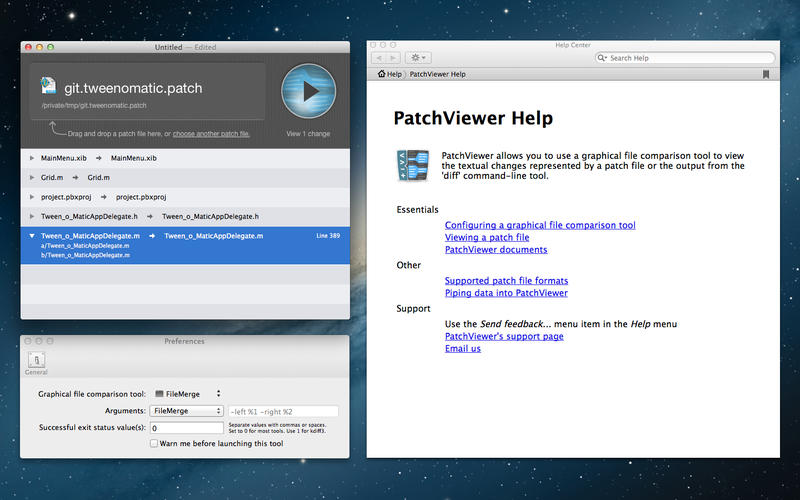800x500 pixels.
Task: Expand the Grid.m row
Action: click(x=32, y=178)
